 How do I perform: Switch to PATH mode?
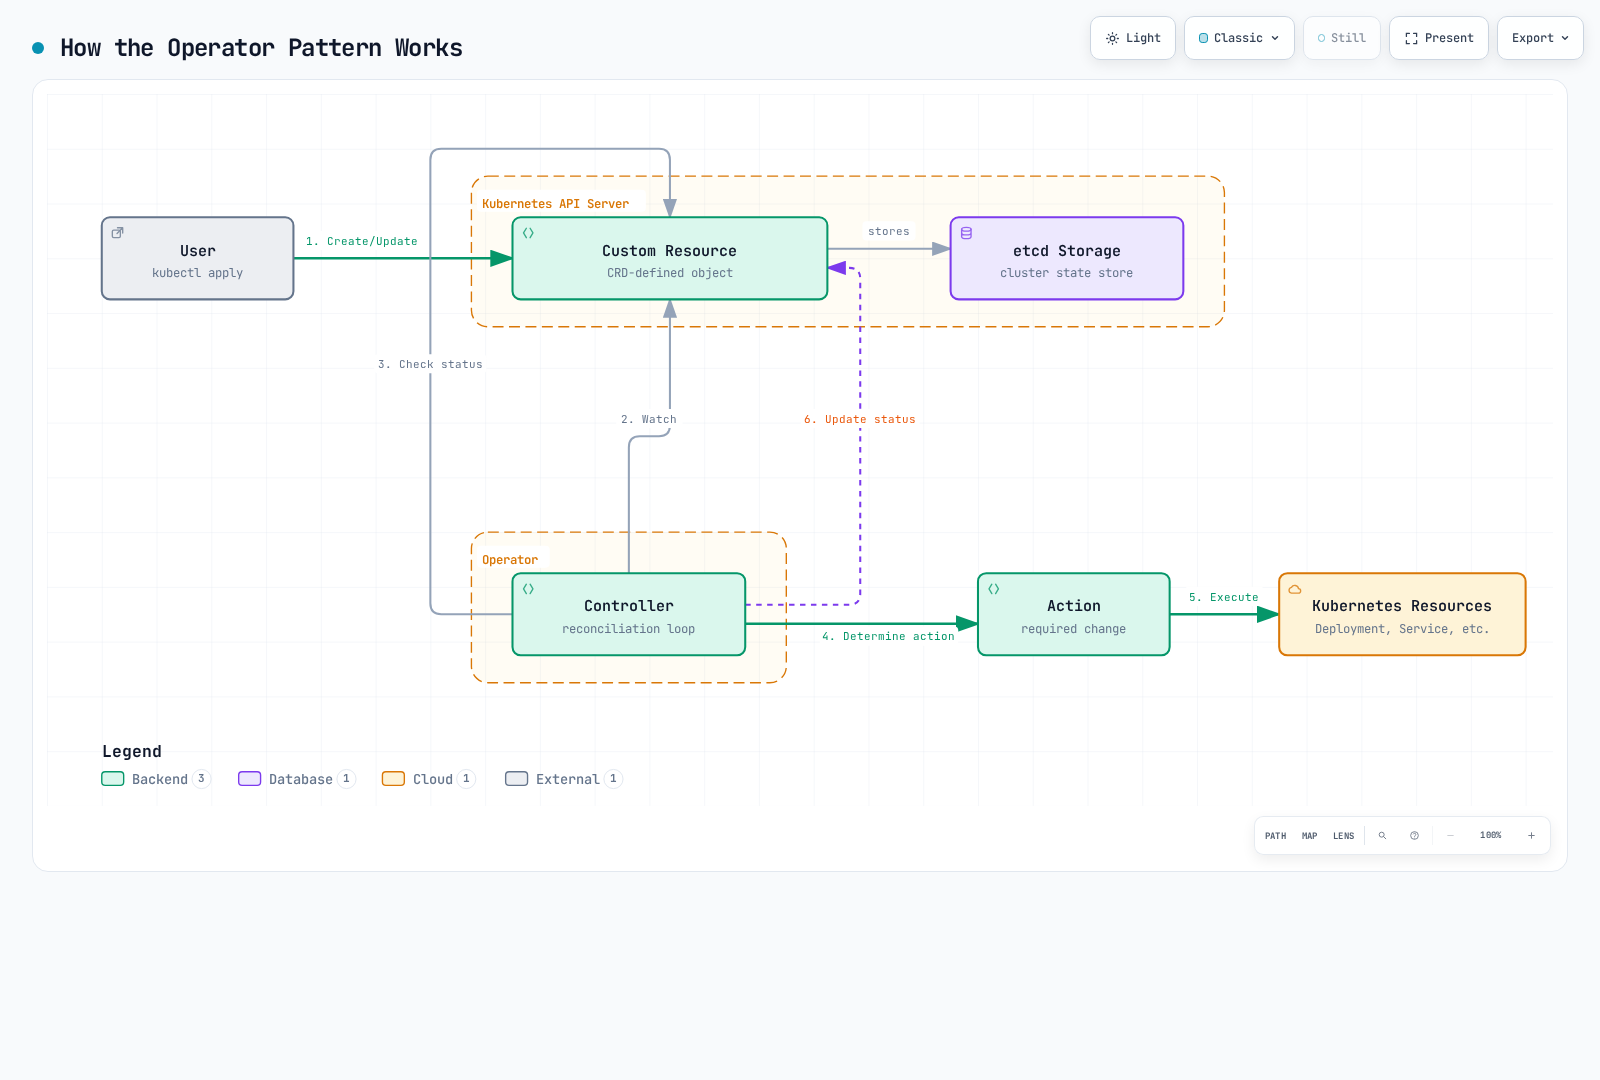pos(1276,836)
